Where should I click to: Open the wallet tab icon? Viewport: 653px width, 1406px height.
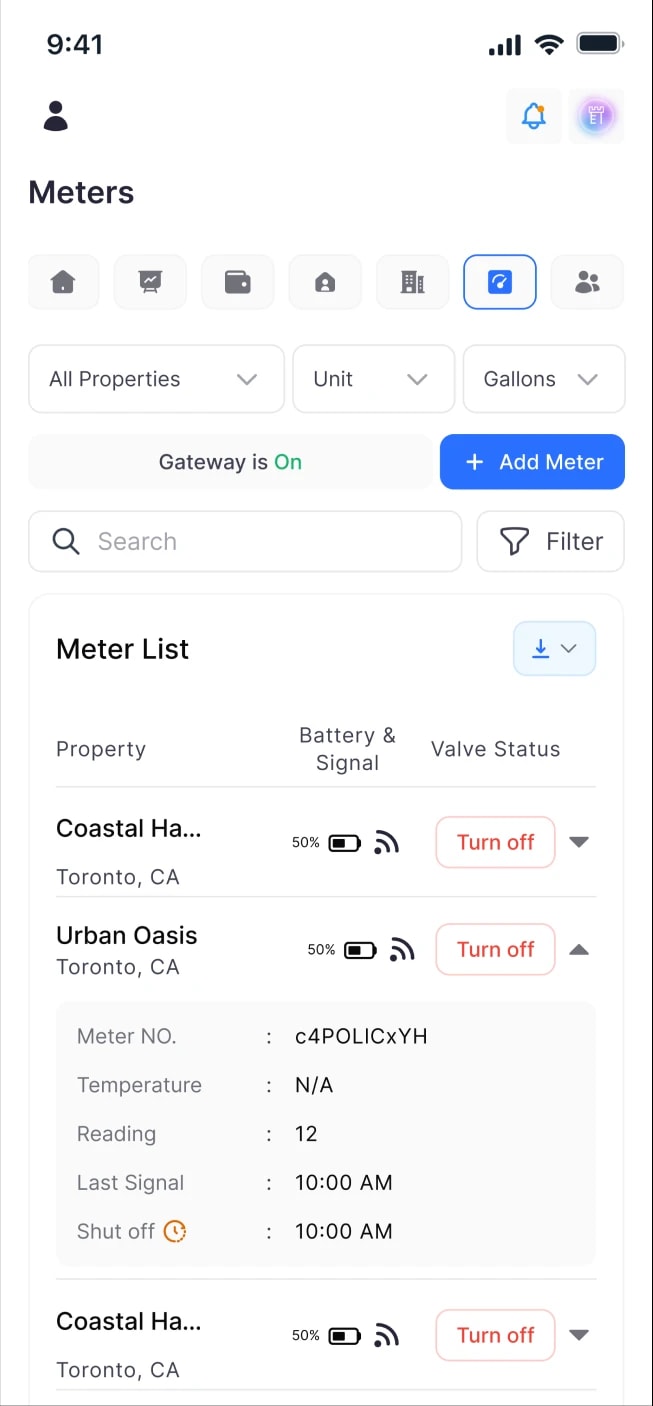point(238,282)
